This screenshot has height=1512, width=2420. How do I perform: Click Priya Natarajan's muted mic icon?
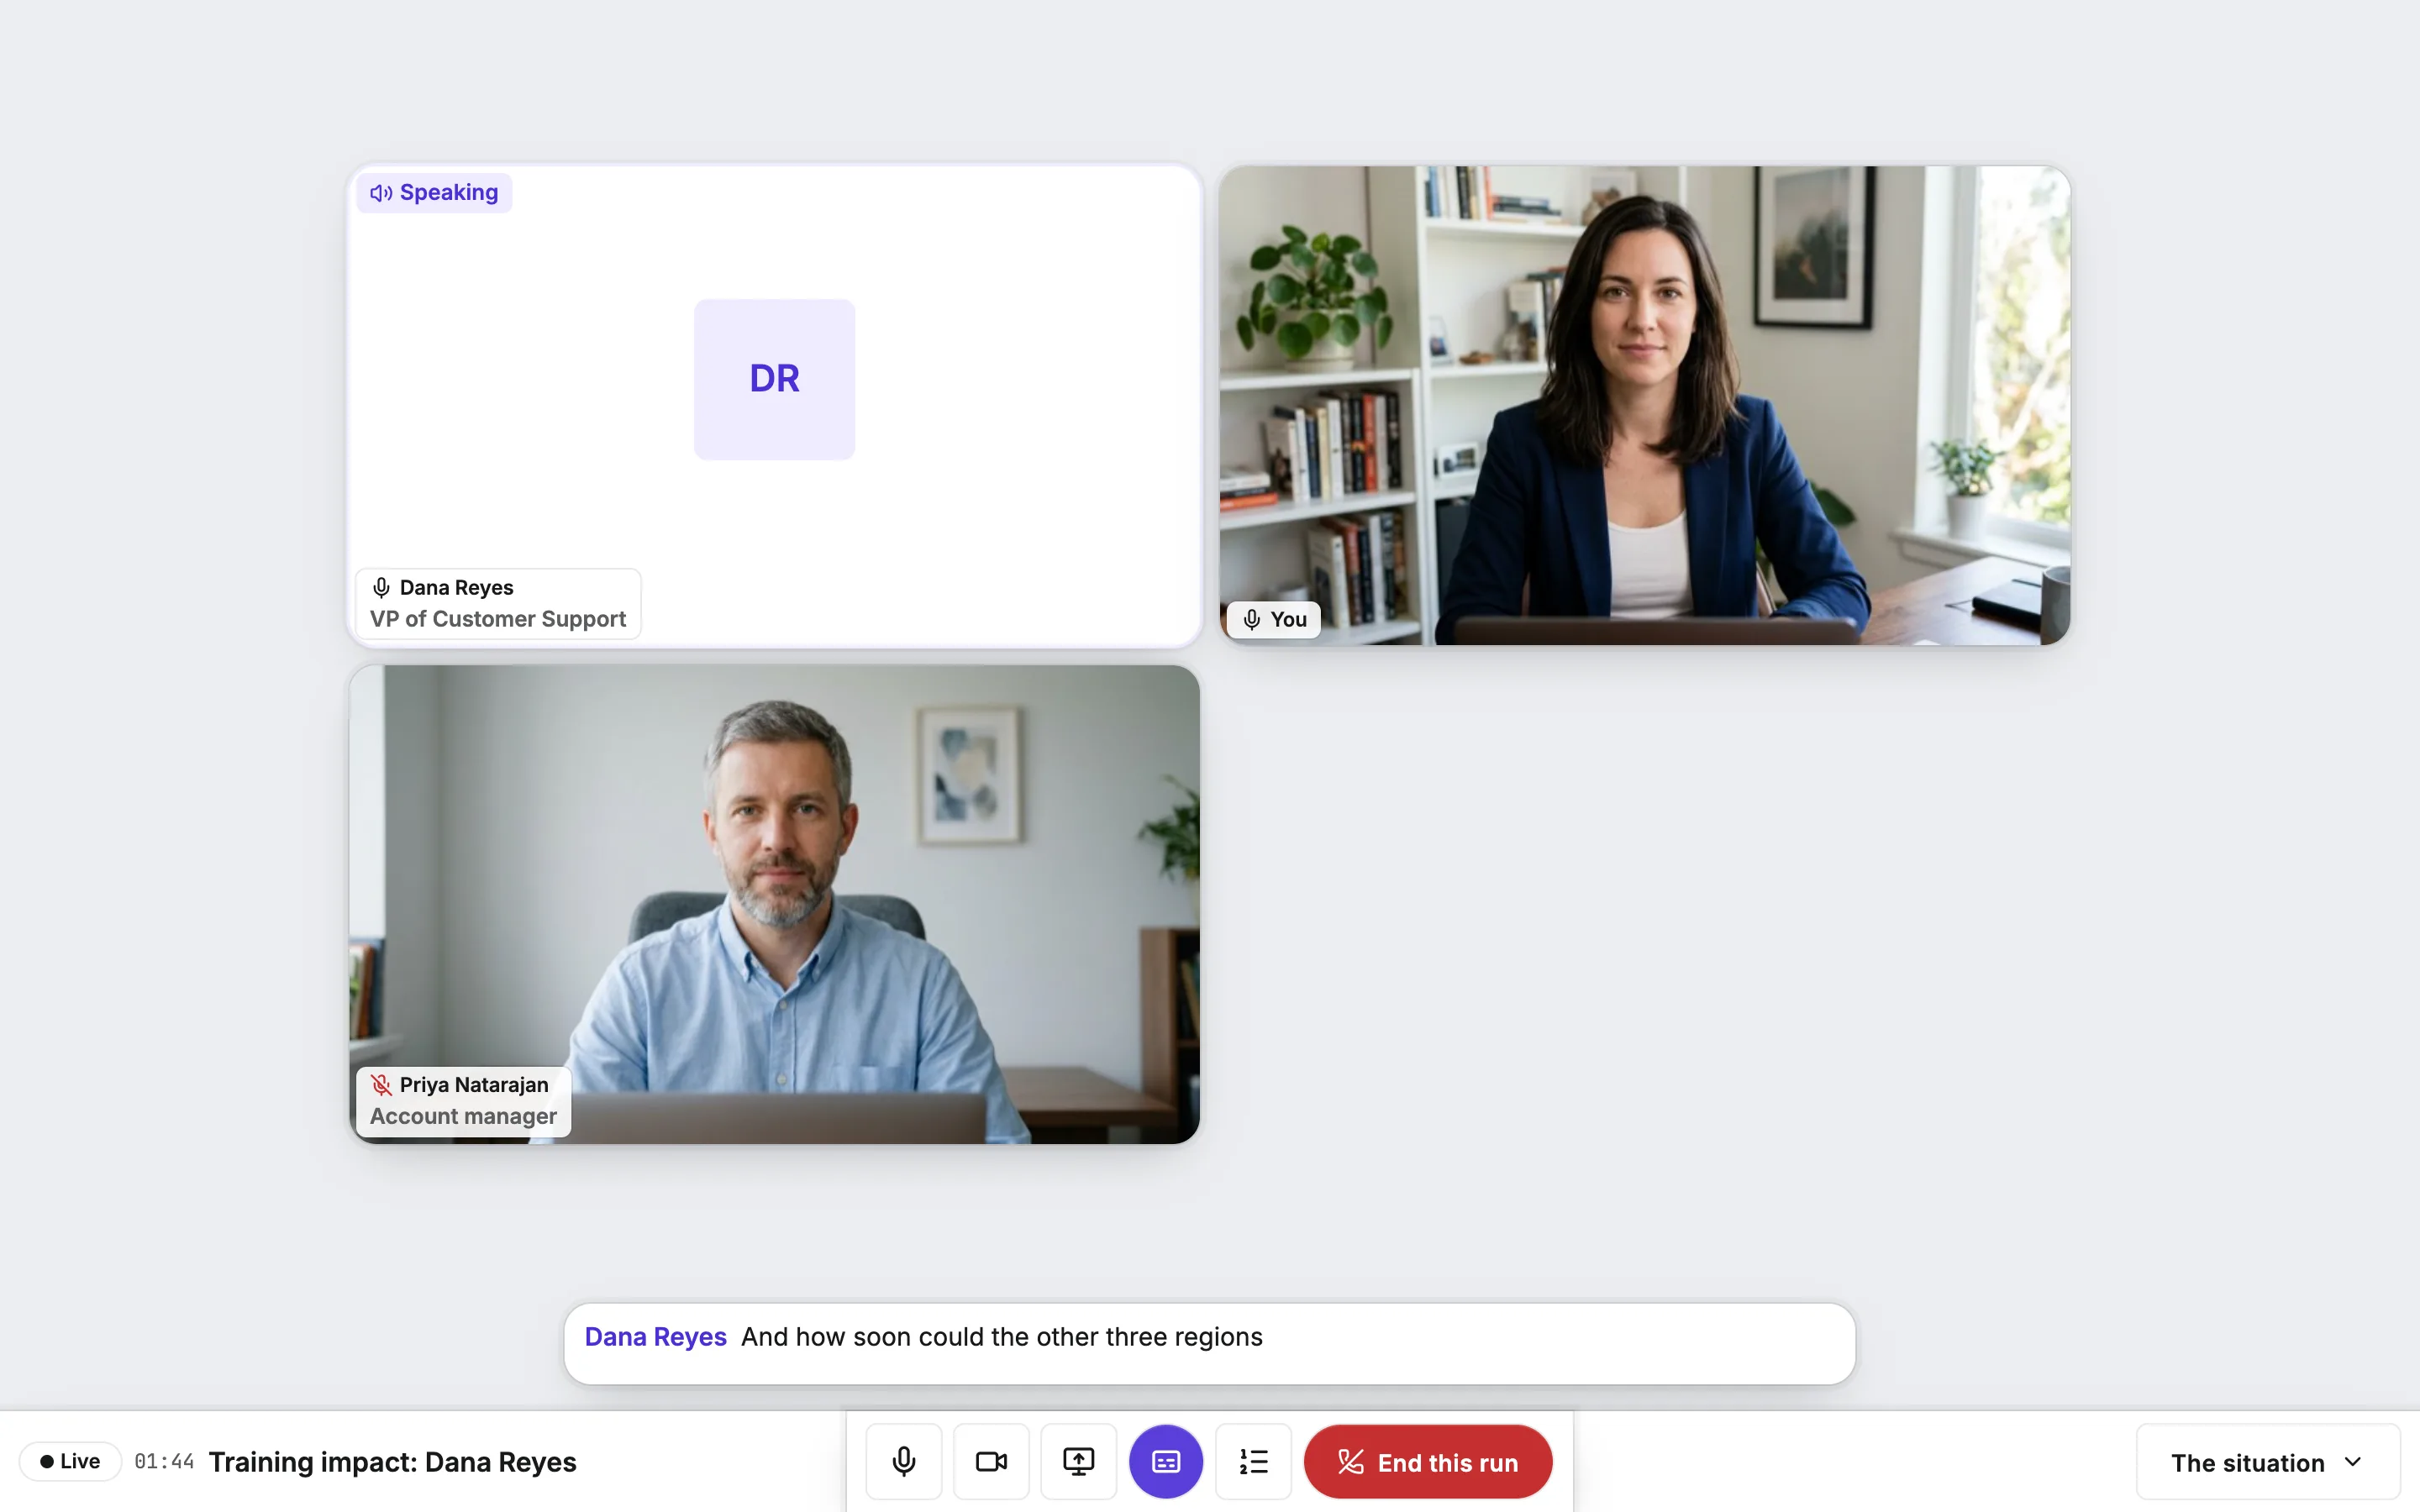click(x=381, y=1084)
